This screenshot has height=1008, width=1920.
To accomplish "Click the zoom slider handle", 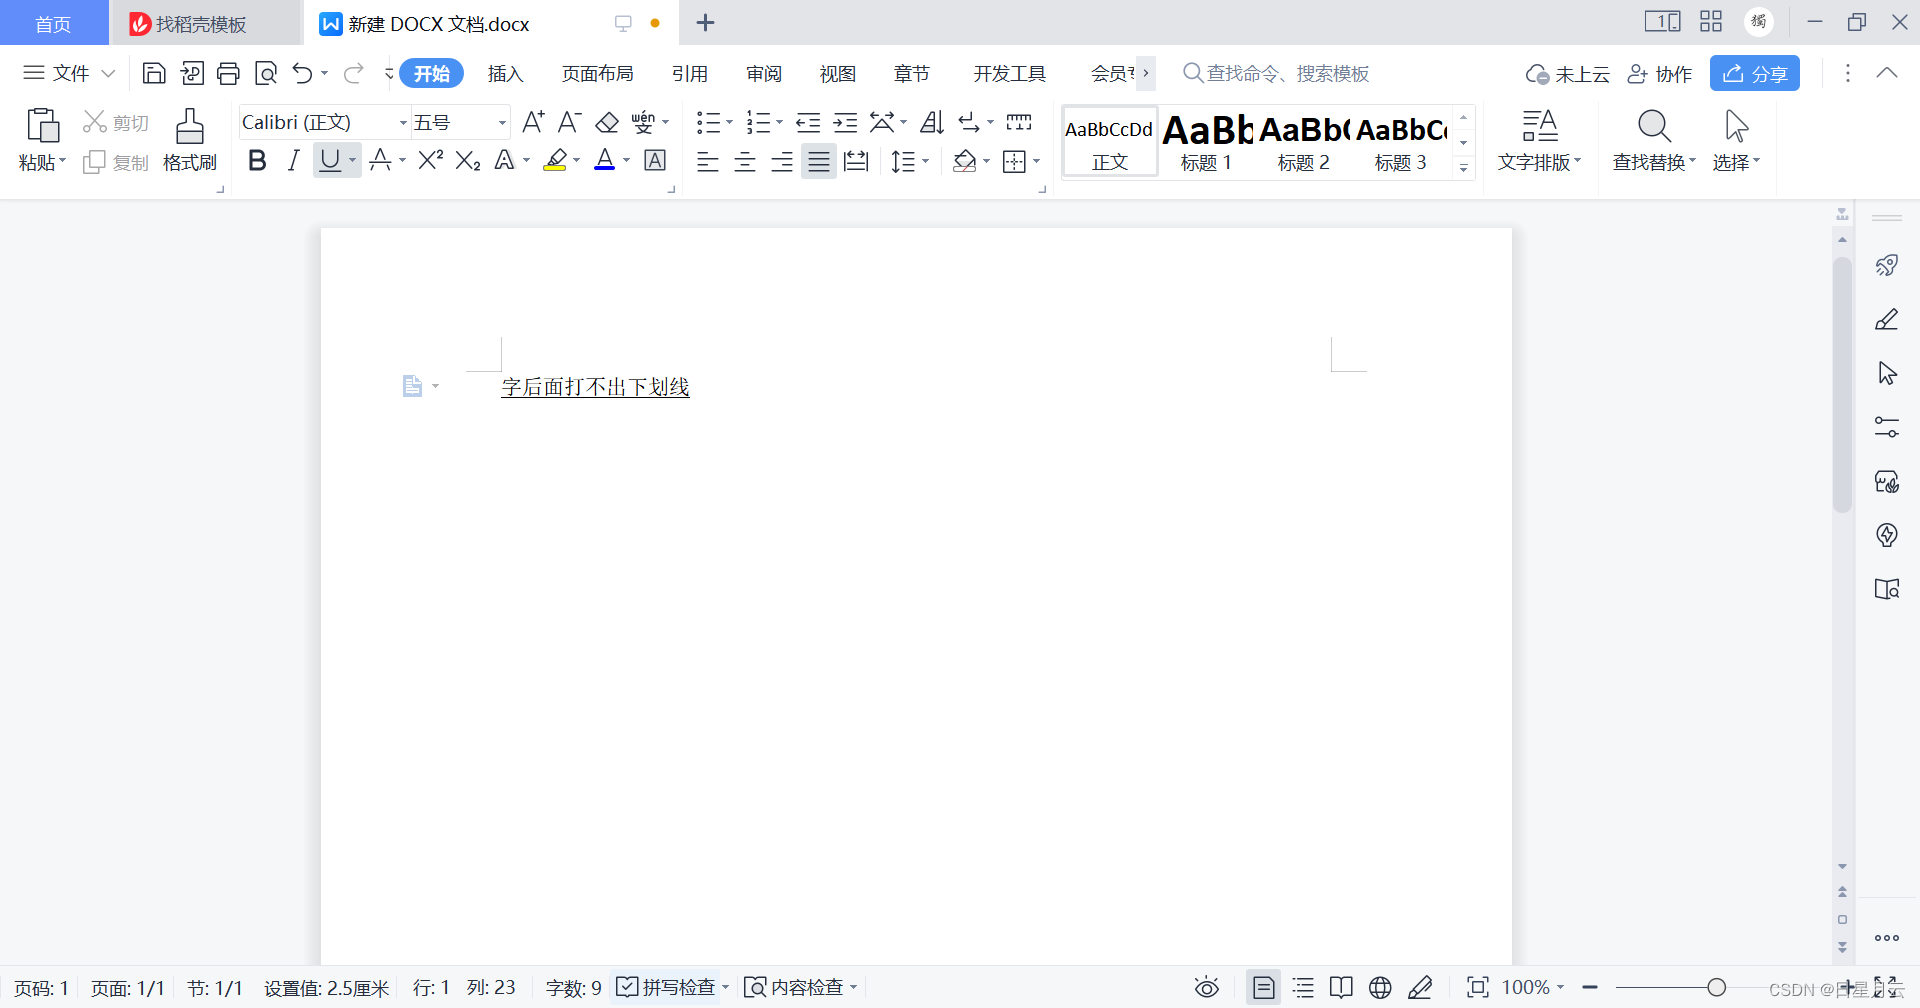I will [1717, 988].
